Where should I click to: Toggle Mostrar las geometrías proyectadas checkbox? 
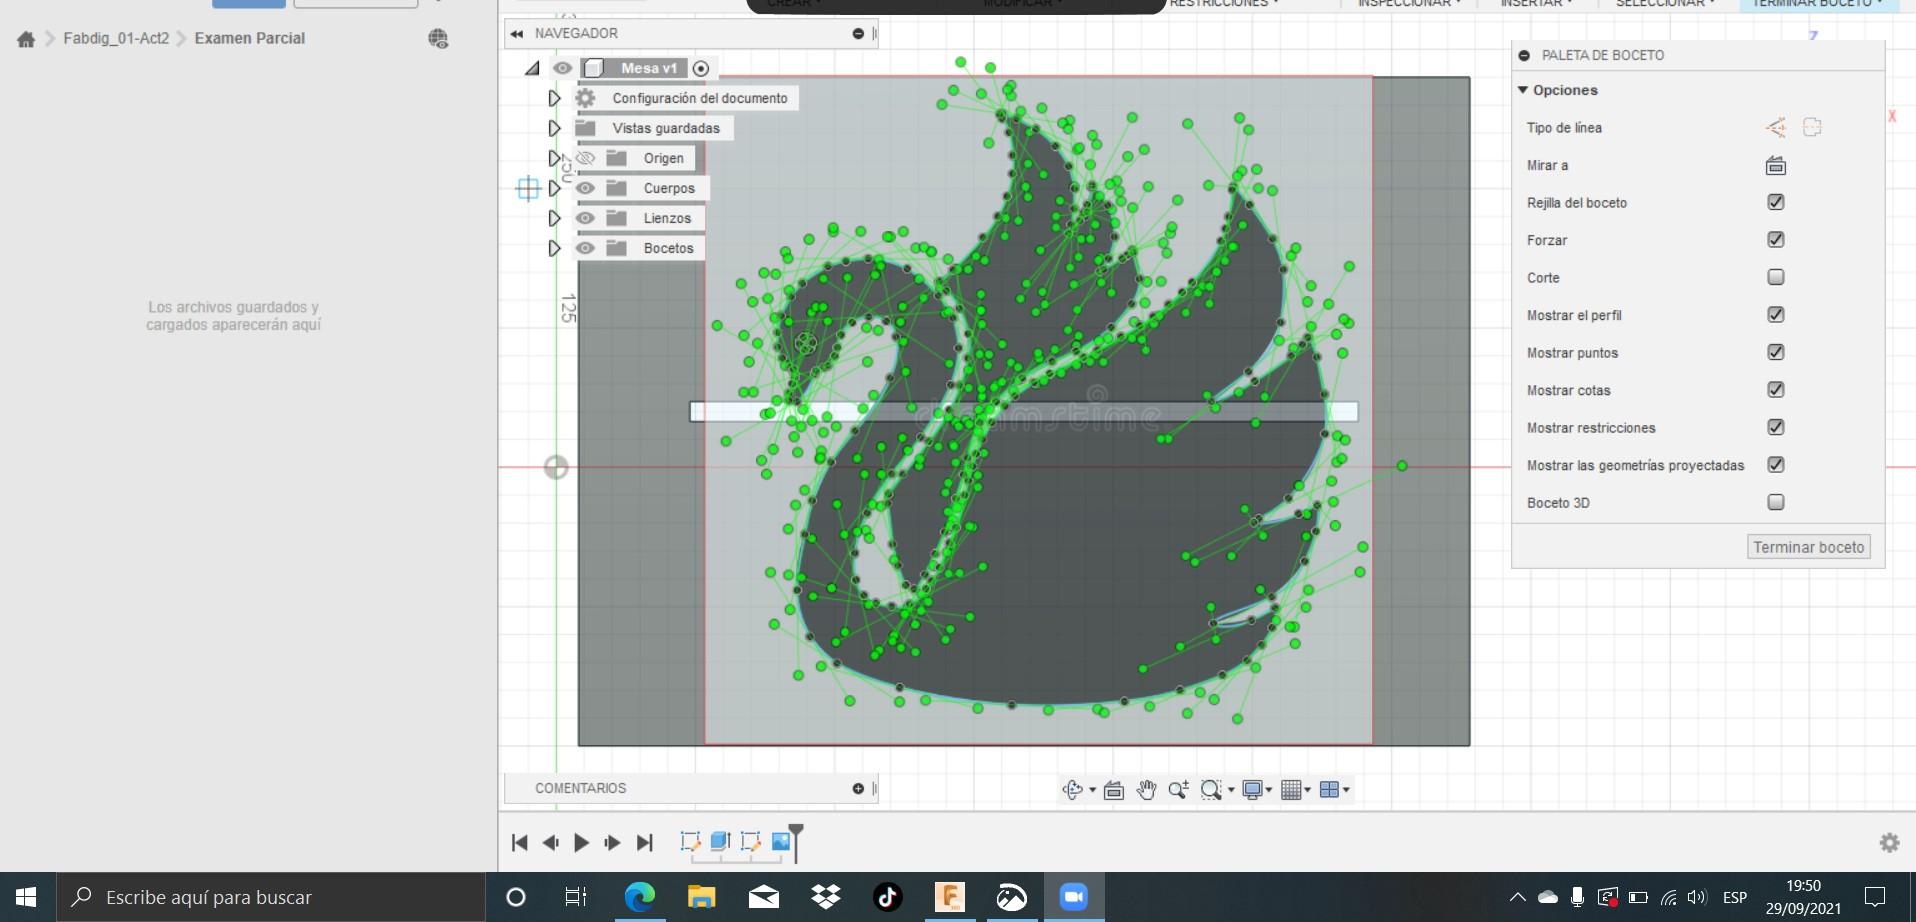[x=1776, y=465]
